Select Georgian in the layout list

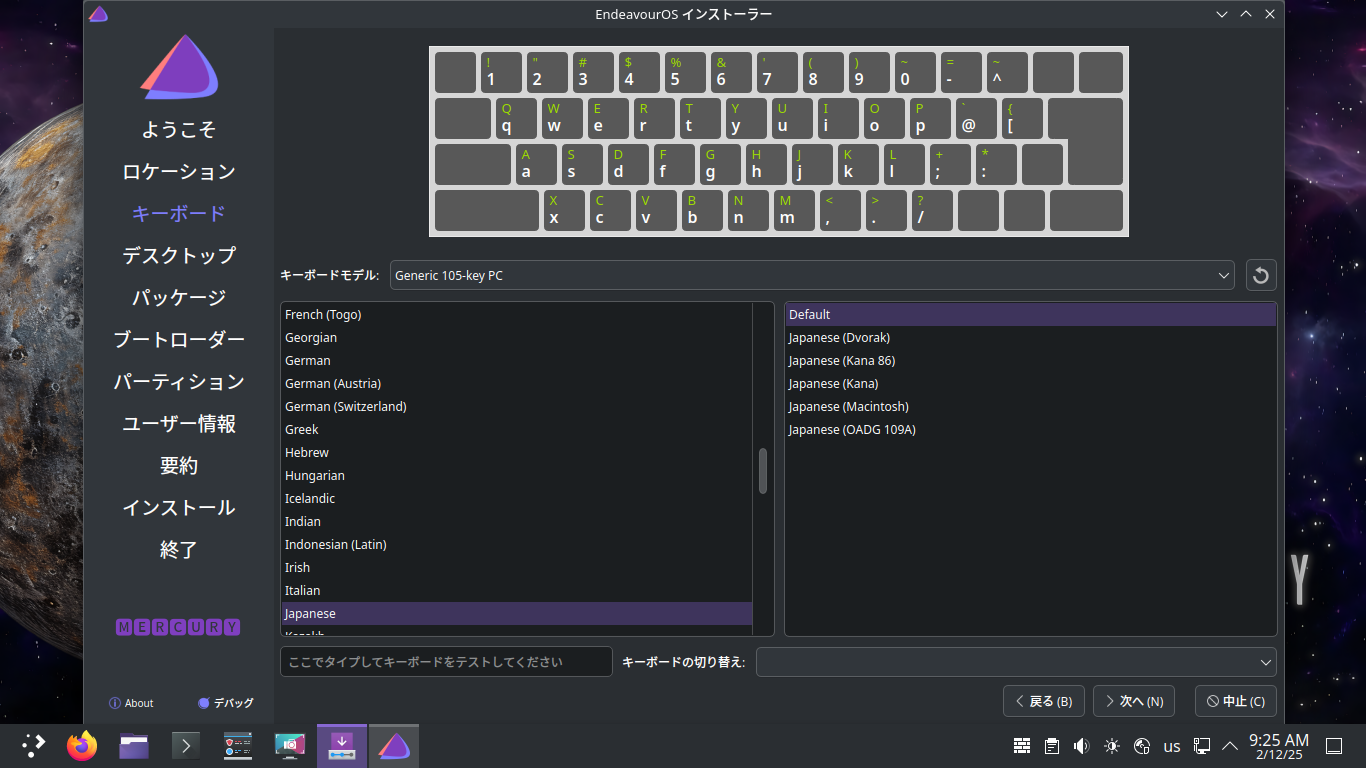(516, 337)
